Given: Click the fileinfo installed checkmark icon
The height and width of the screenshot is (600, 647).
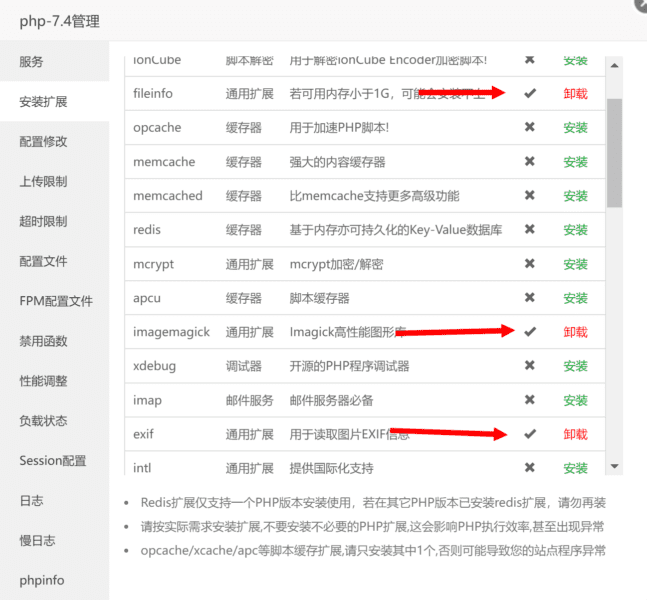Looking at the screenshot, I should pos(530,93).
